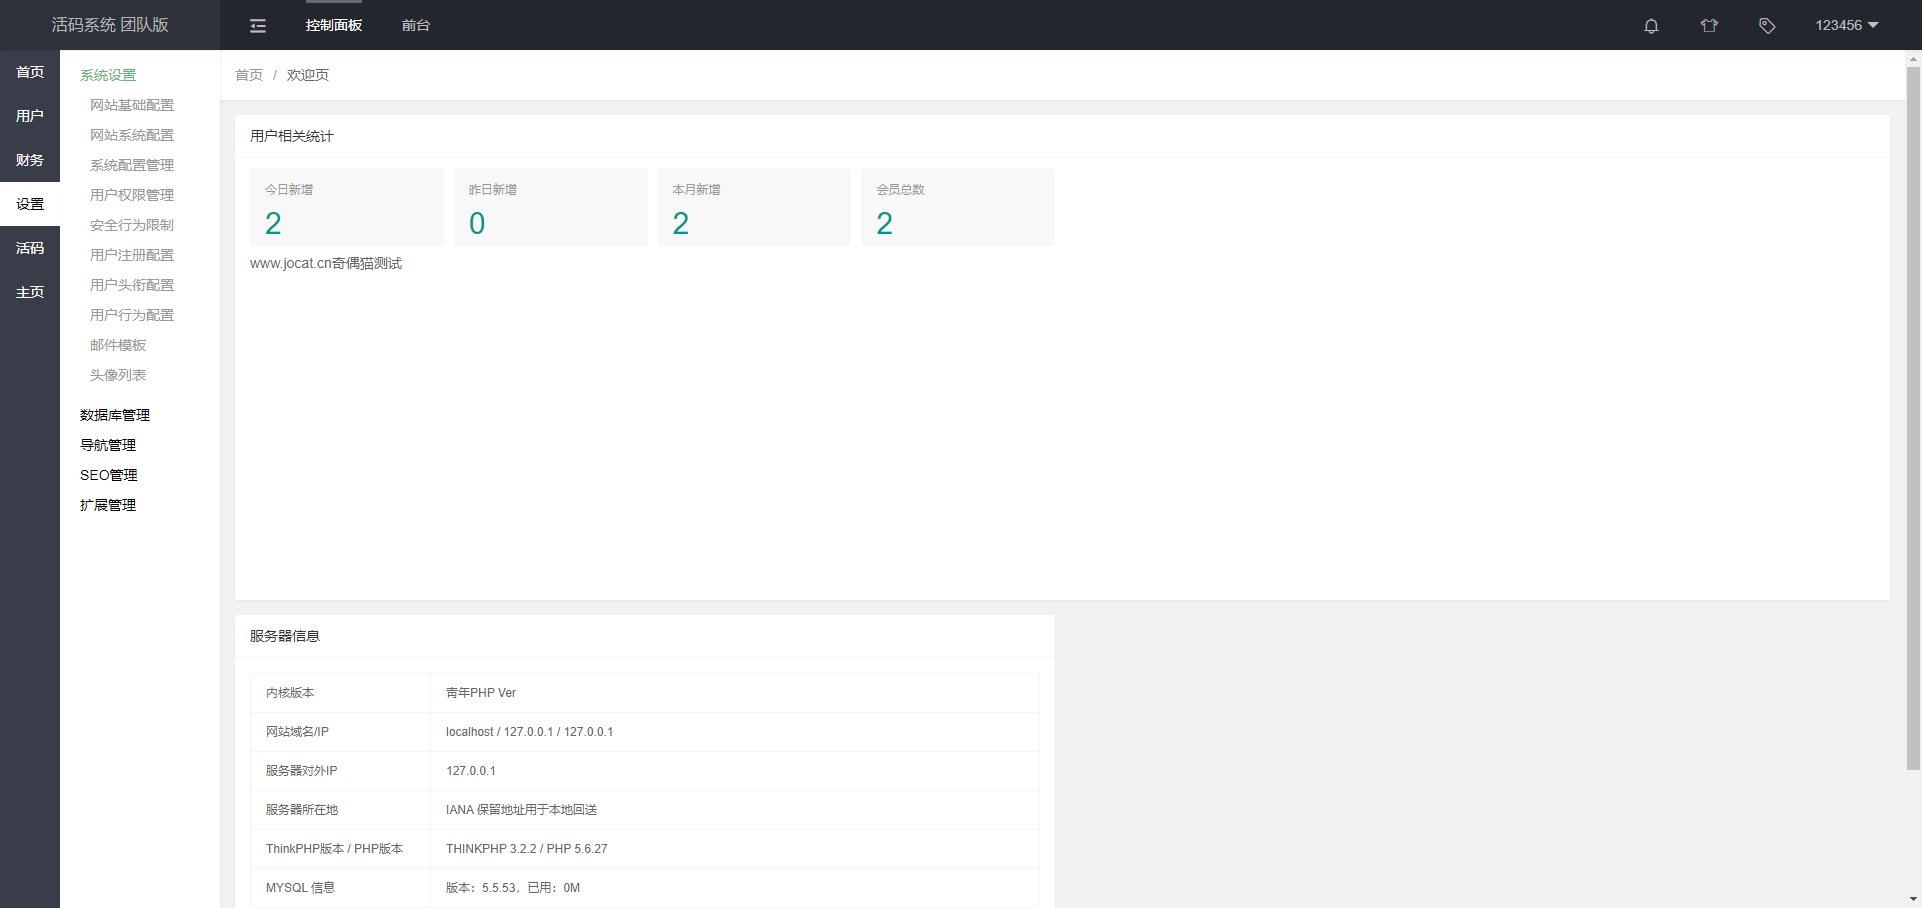Click the IANA 保留地址用于本地回送 cell
The image size is (1922, 908).
coord(735,810)
